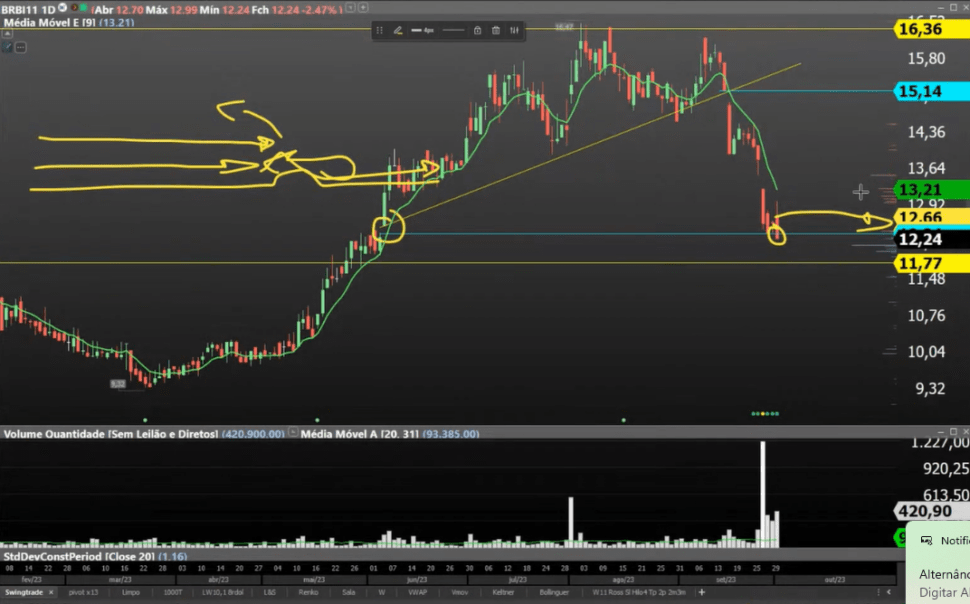Viewport: 970px width, 604px height.
Task: Close the Swingtrade tab
Action: point(51,592)
